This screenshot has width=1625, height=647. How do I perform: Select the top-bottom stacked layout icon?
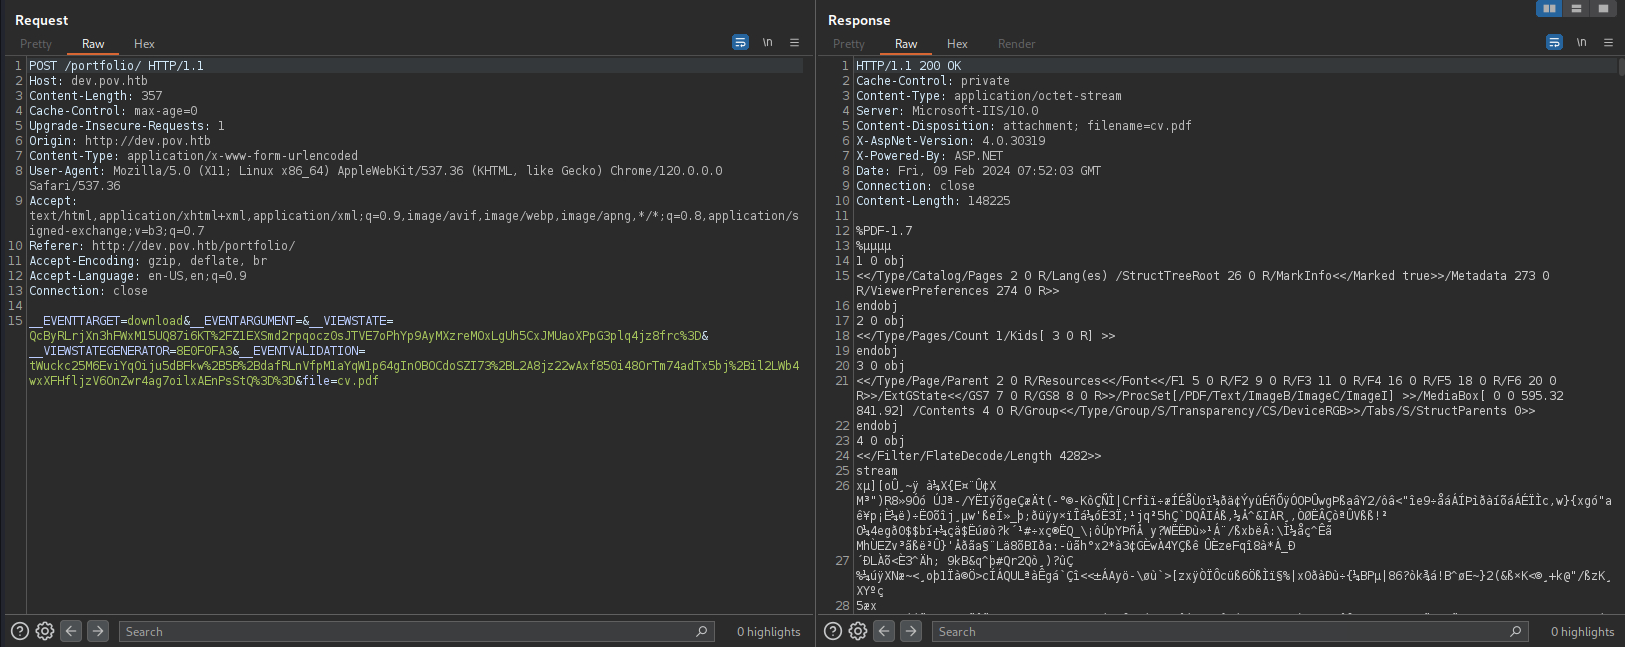tap(1576, 8)
